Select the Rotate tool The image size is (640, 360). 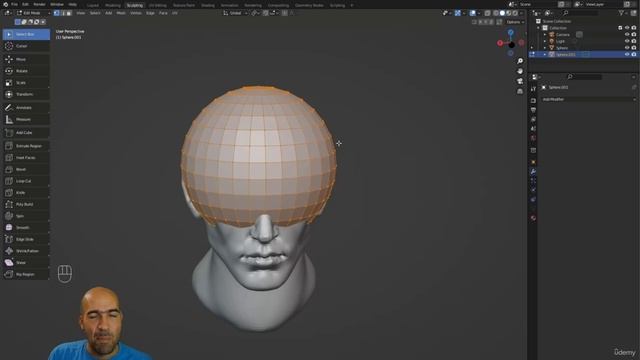coord(26,71)
